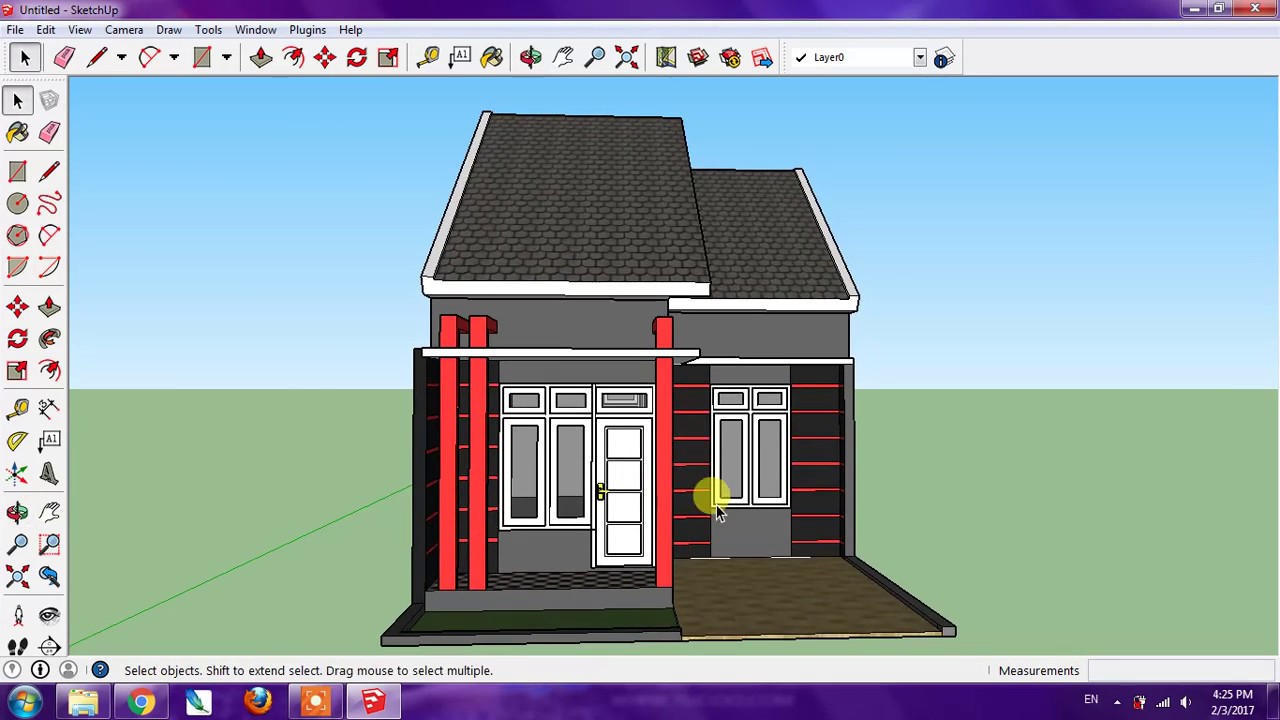Open the Layer0 layer dropdown arrow
Screen dimensions: 1280x720
pos(919,58)
